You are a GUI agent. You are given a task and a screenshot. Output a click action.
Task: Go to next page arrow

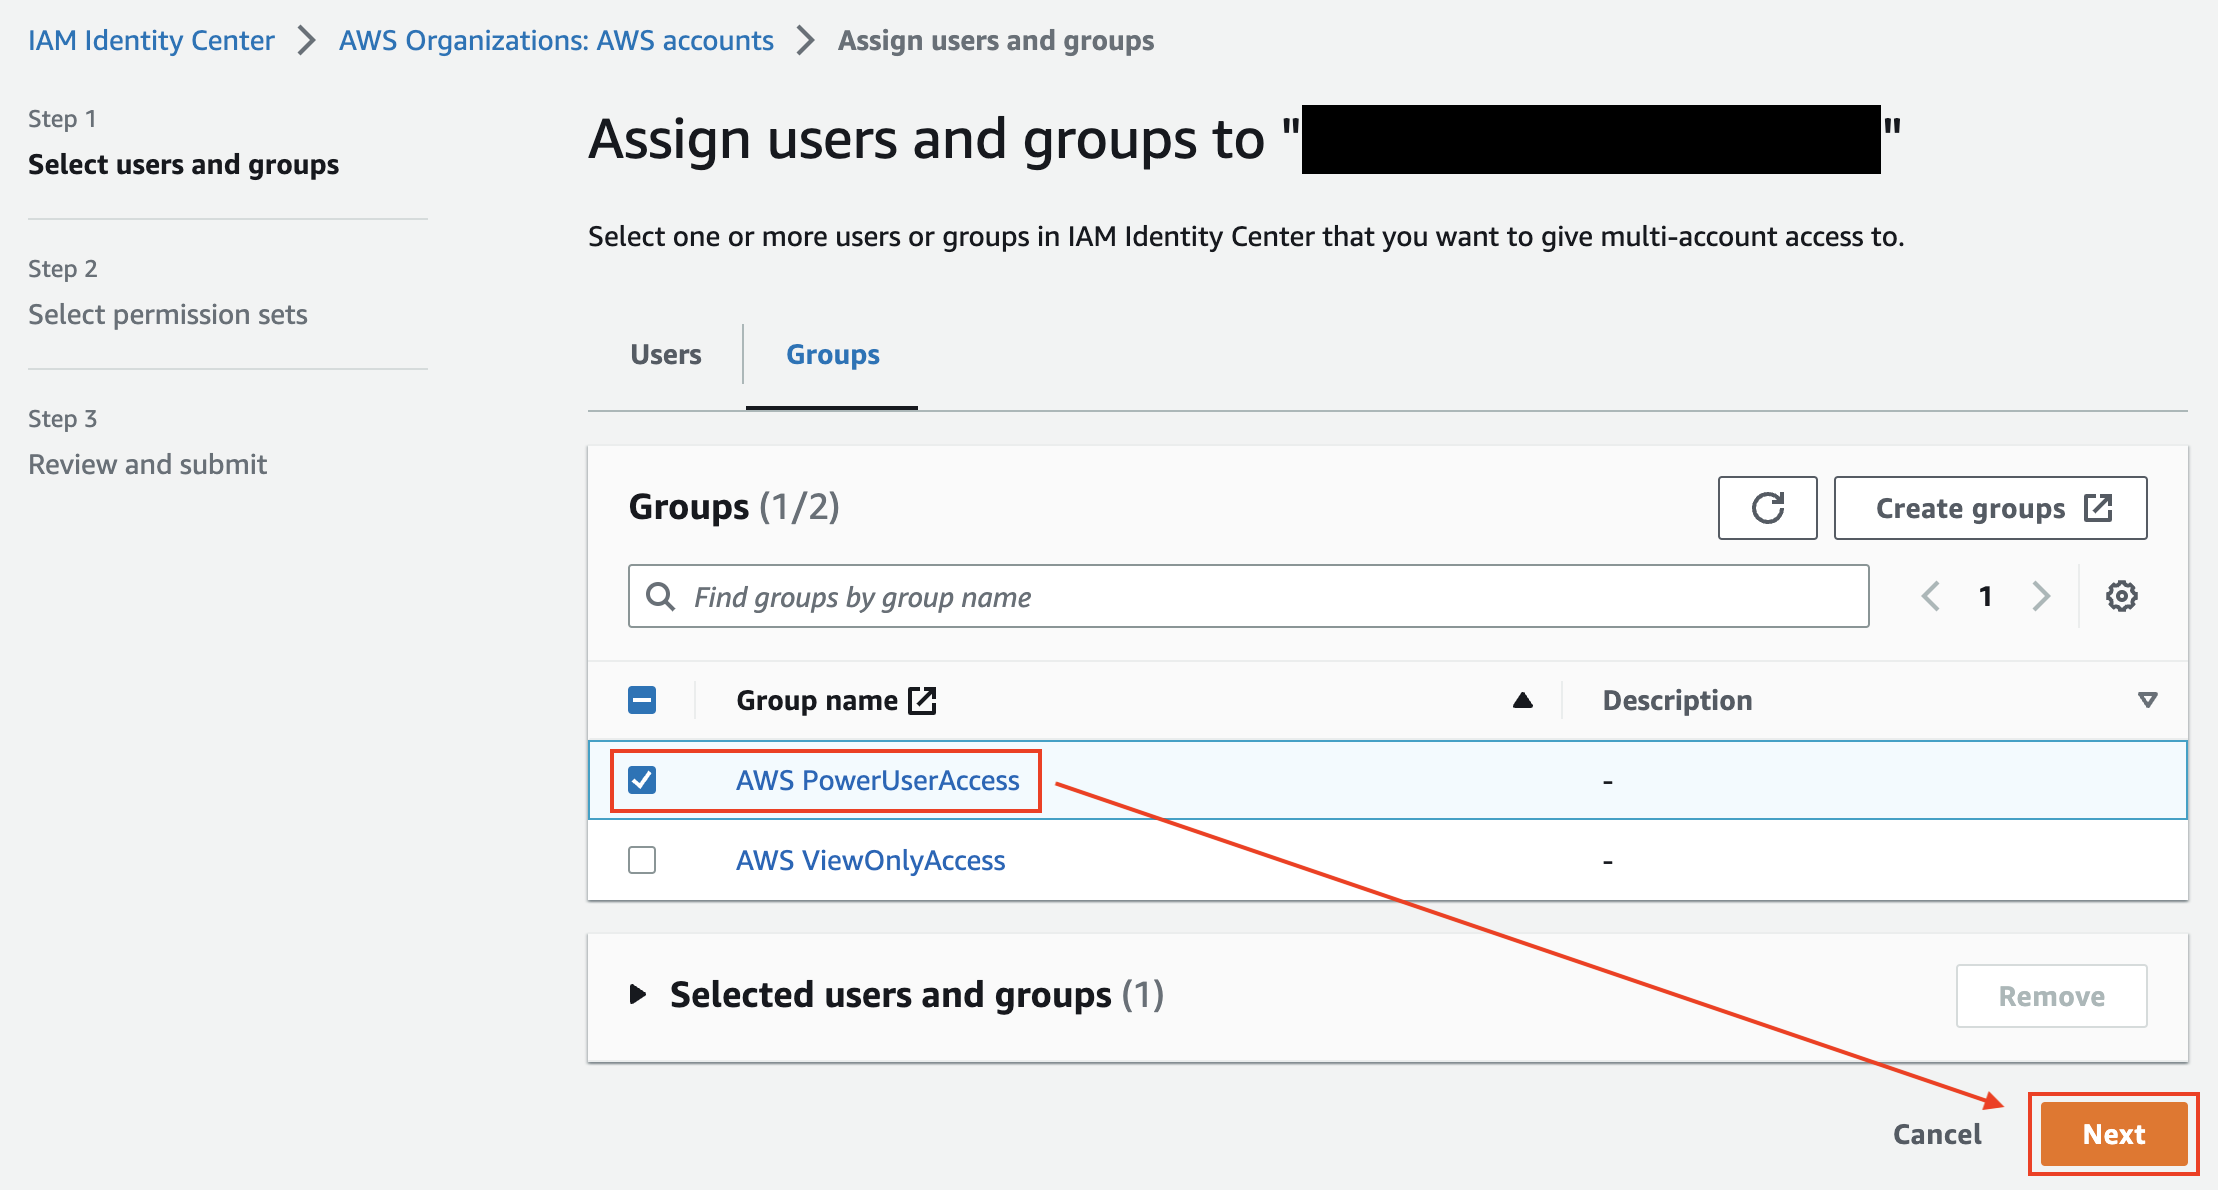coord(2041,596)
